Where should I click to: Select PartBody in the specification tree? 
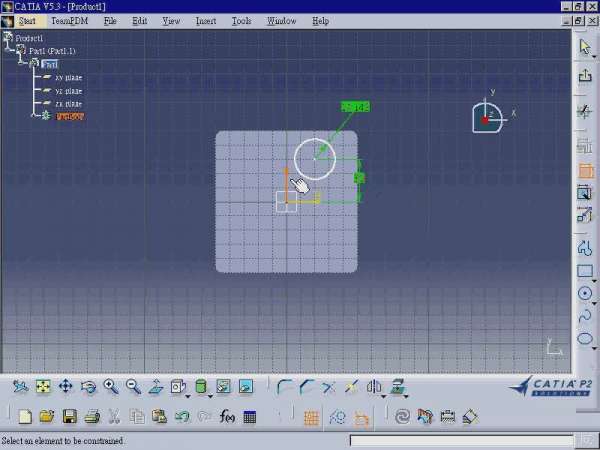point(70,116)
